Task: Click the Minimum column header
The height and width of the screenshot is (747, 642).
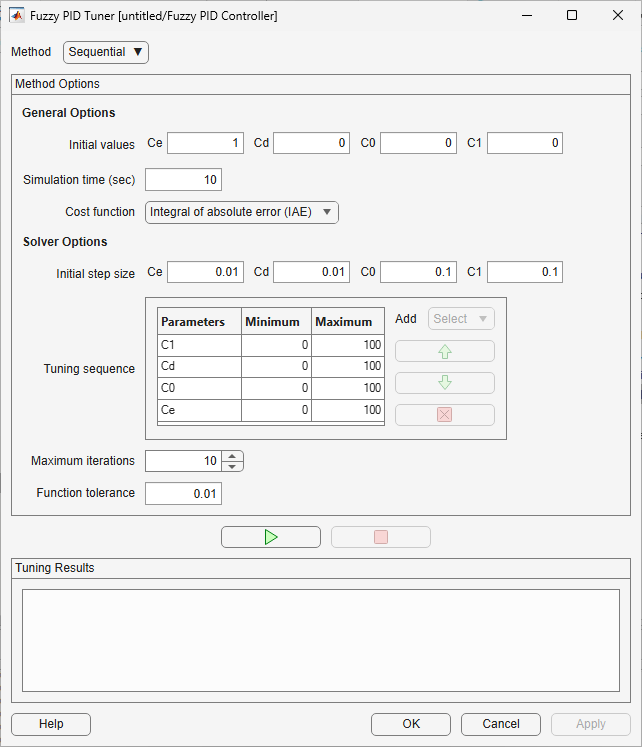Action: (276, 322)
